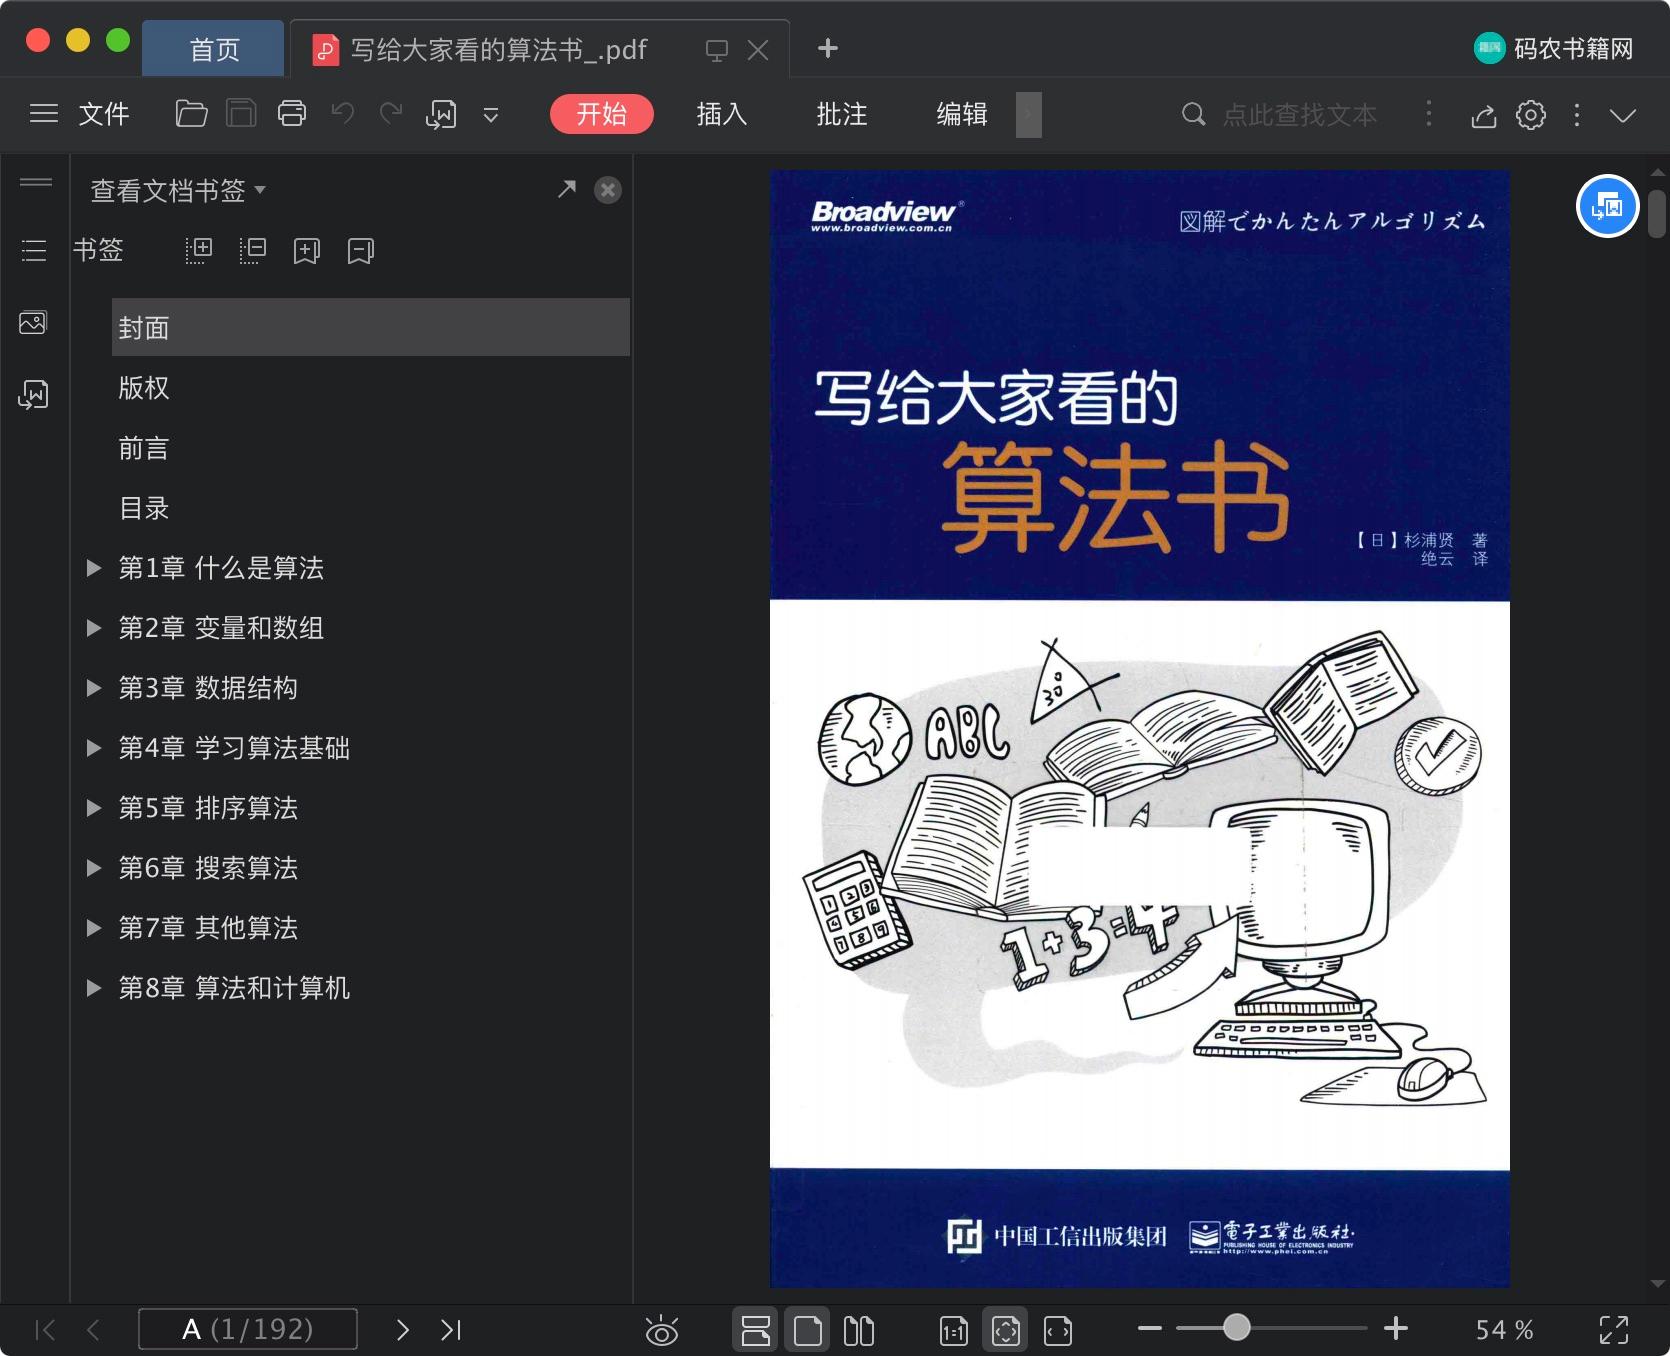Image resolution: width=1670 pixels, height=1356 pixels.
Task: Close the bookmark panel
Action: [608, 190]
